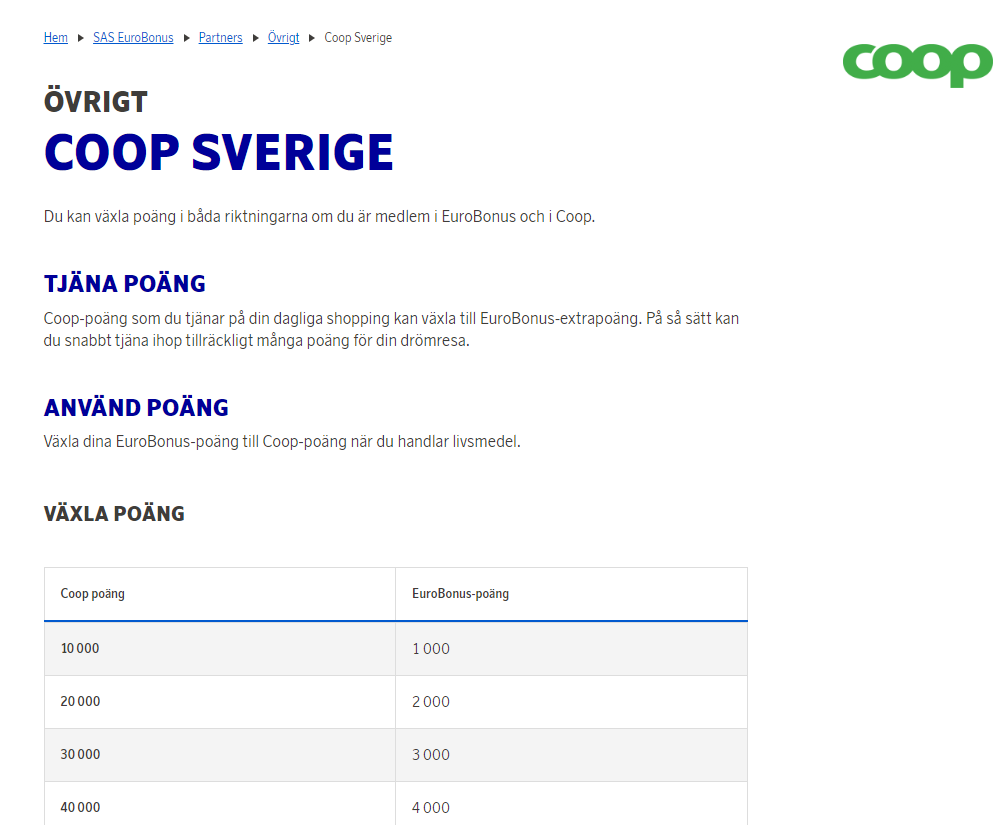Click the COOP SVERIGE main heading

219,152
